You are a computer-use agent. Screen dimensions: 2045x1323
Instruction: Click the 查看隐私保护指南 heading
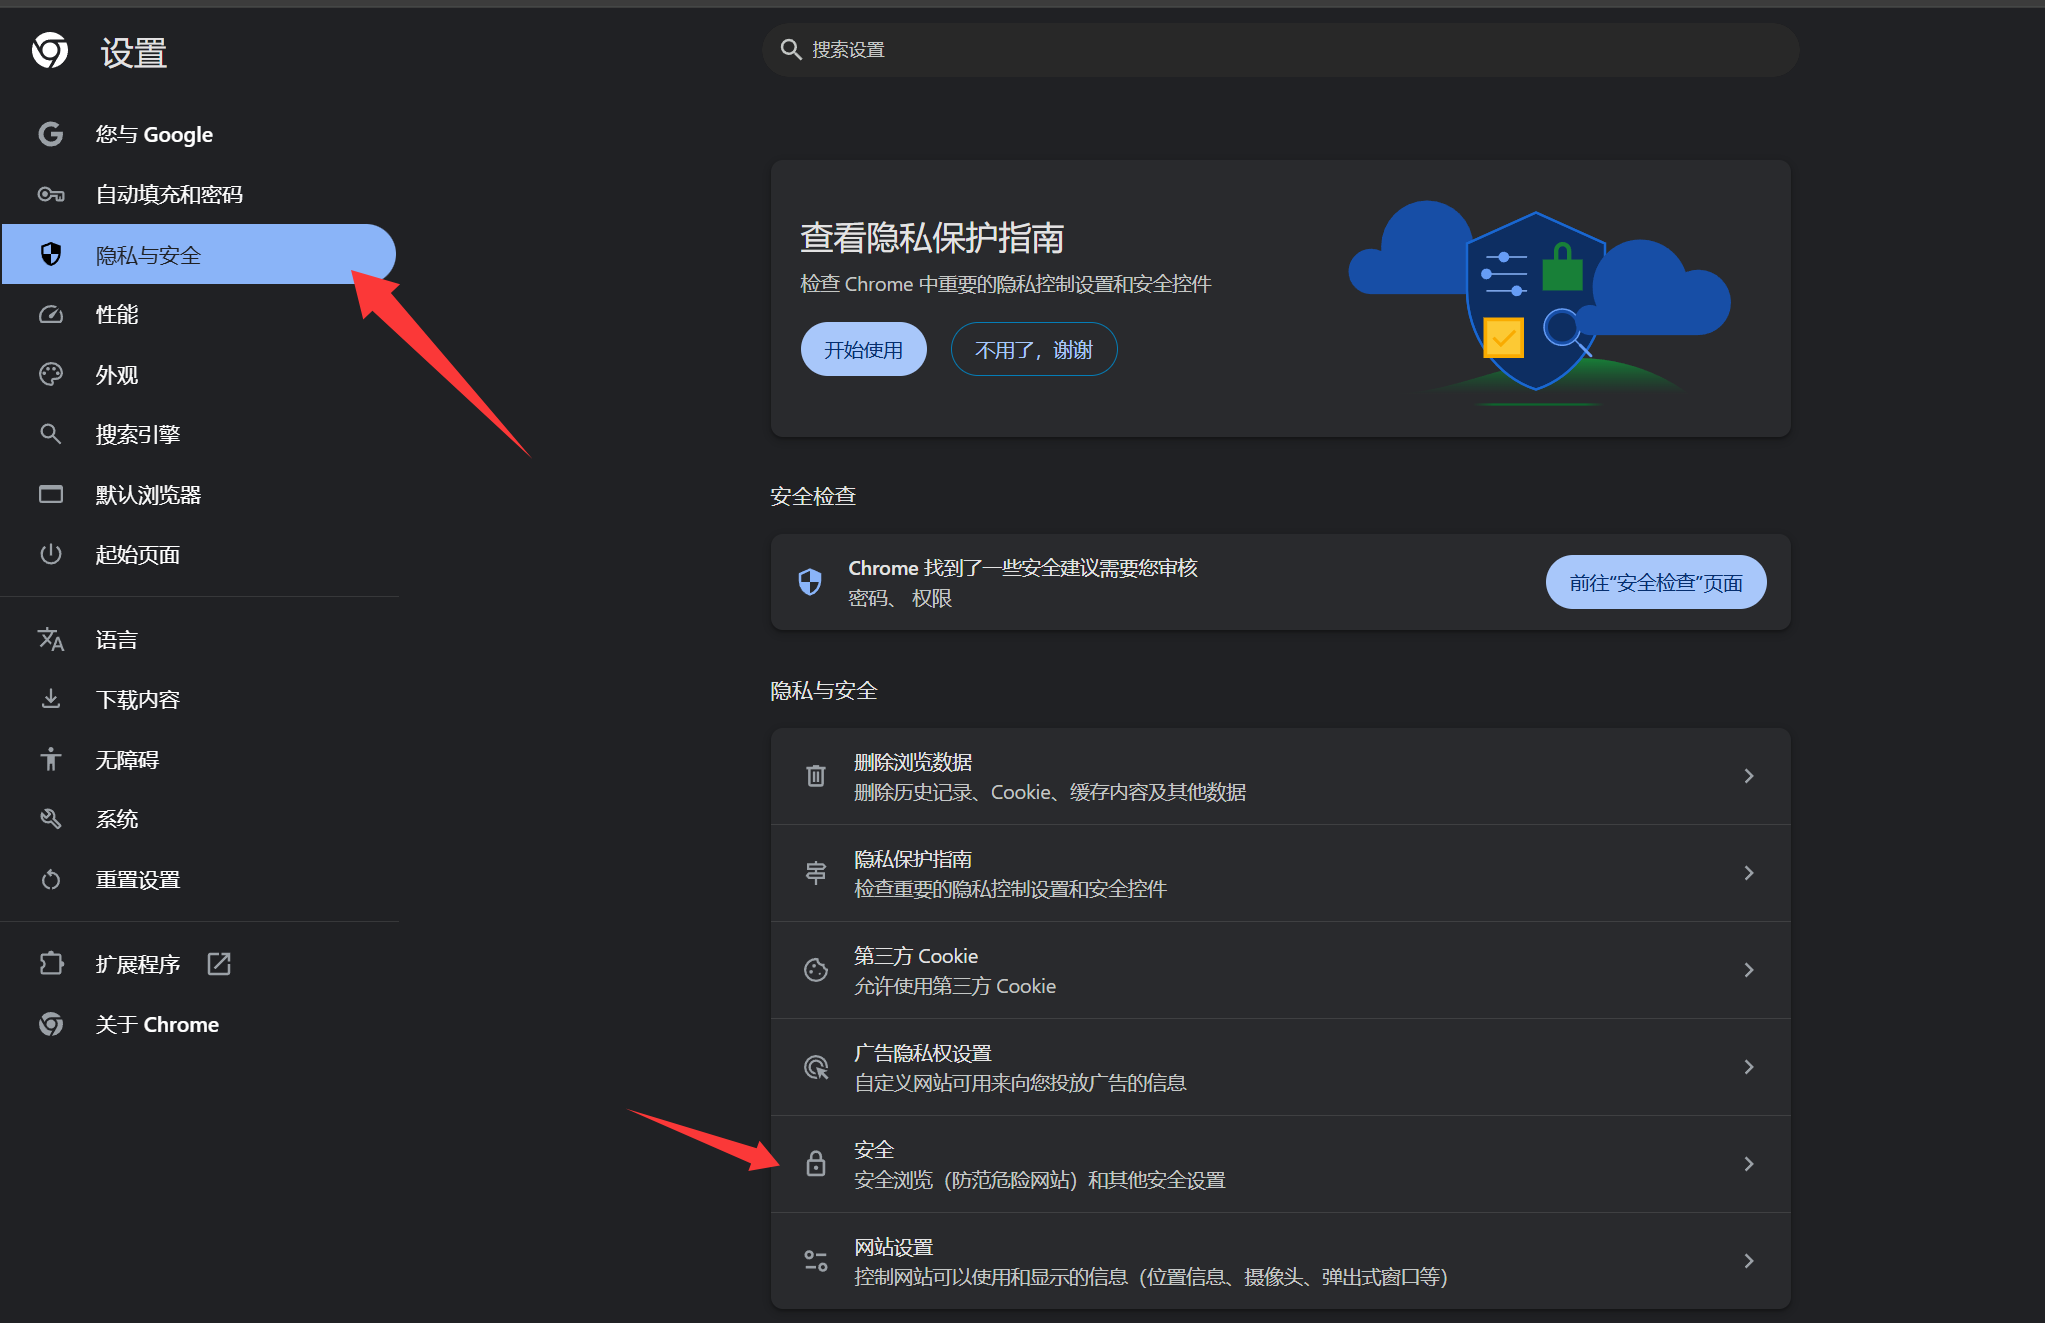(x=932, y=238)
